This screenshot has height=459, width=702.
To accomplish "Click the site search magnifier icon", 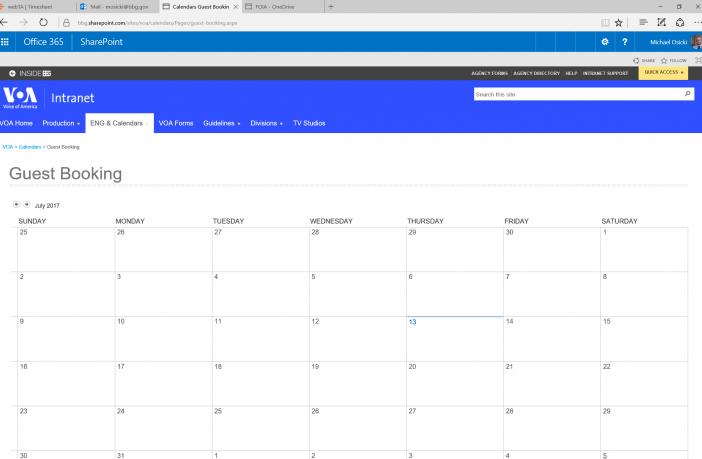I will pos(688,94).
